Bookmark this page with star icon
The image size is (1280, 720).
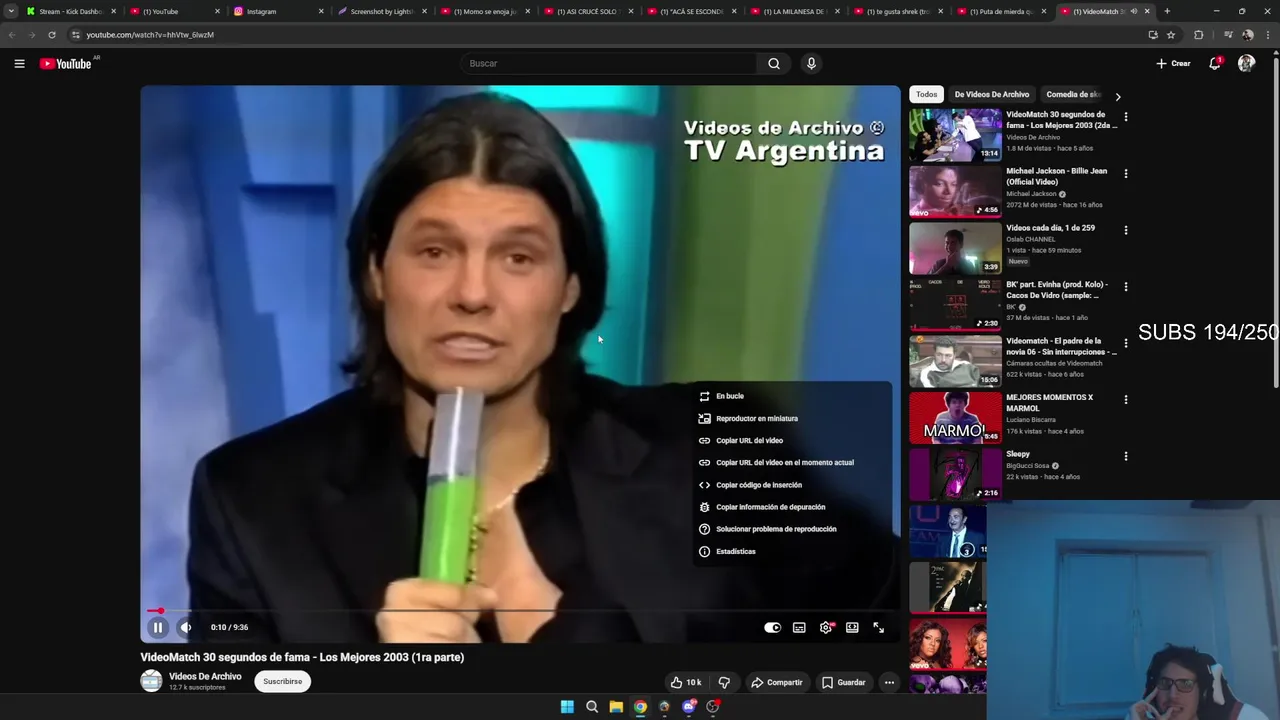click(1171, 34)
